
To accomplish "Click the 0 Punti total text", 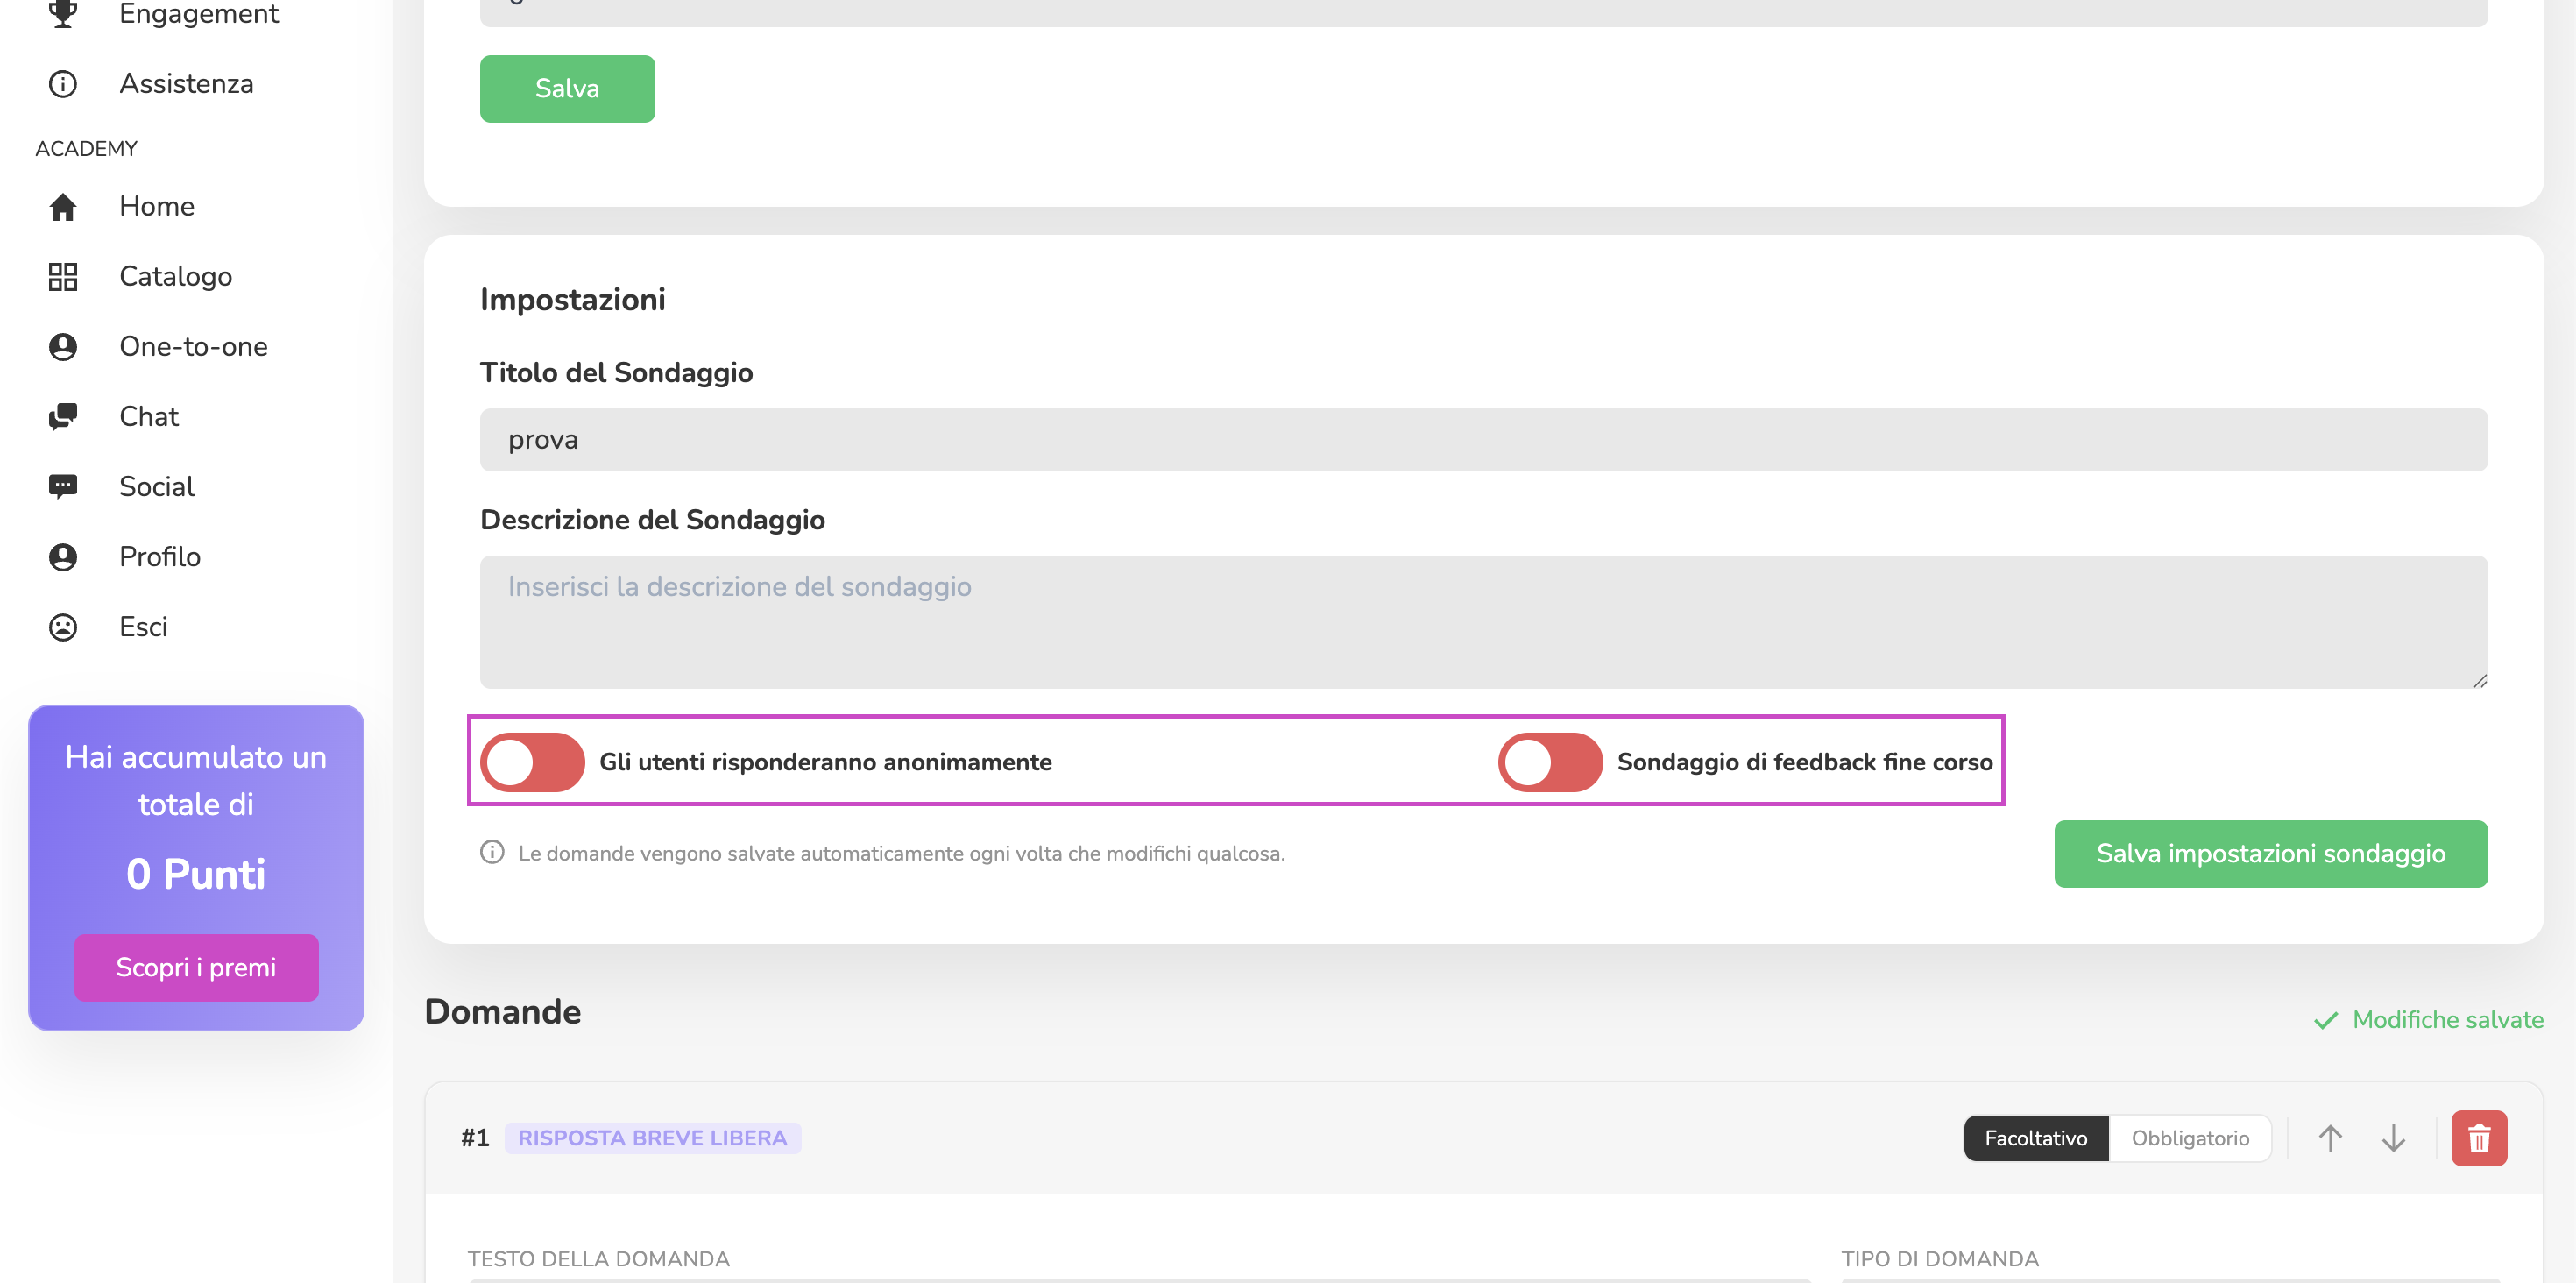I will [x=196, y=875].
